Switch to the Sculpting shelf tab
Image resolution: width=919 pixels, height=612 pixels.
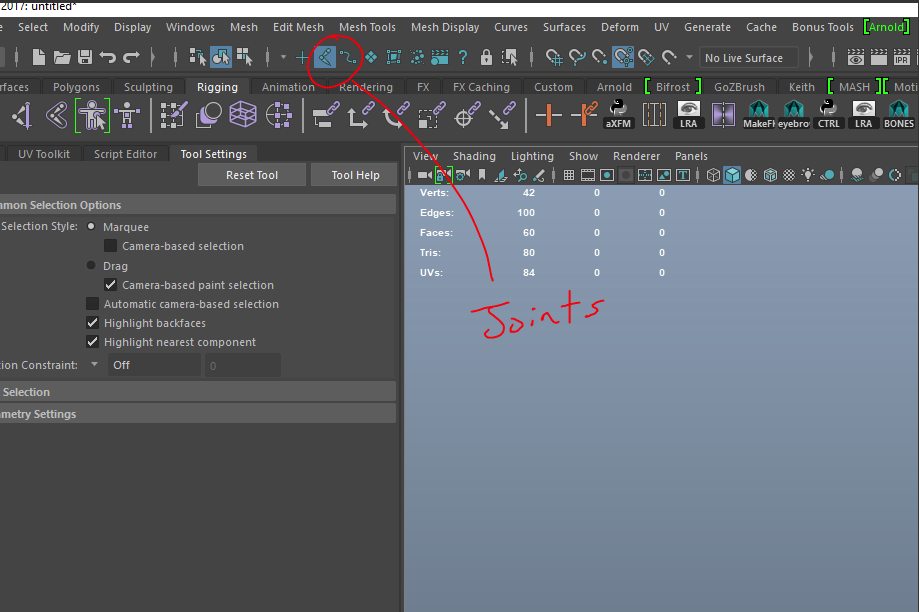tap(148, 87)
